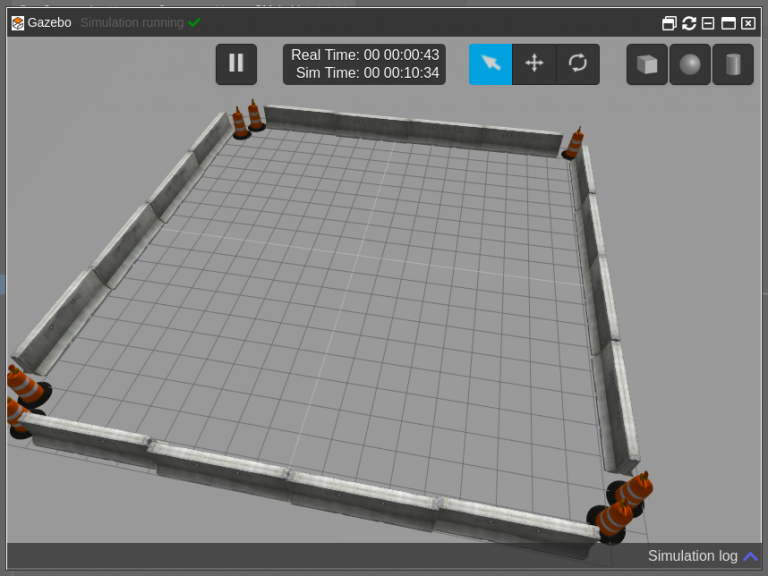Activate the translate (move) tool
768x576 pixels.
(534, 64)
